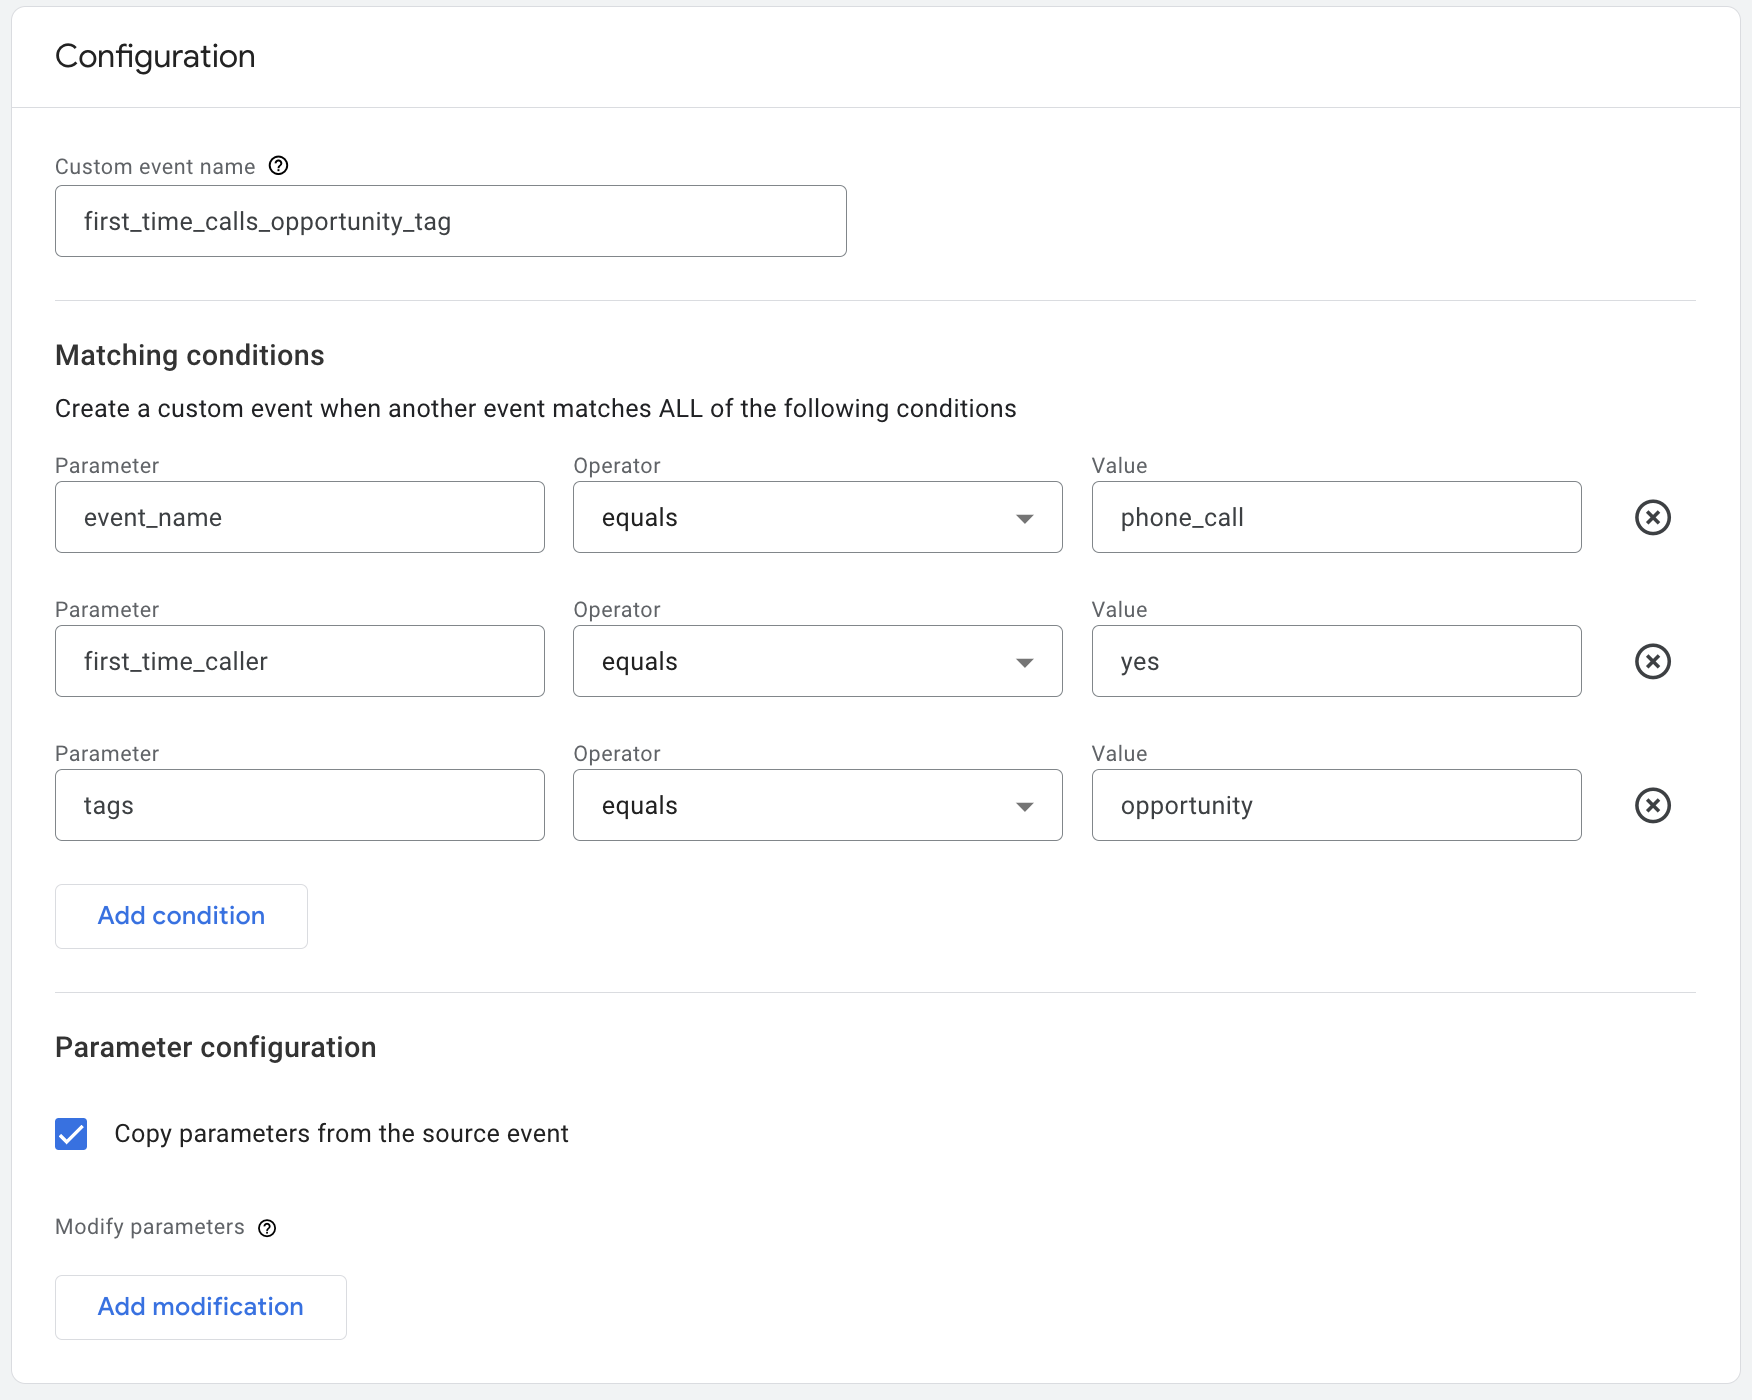Edit the phone_call value field
Screen dimensions: 1752x1400
[1336, 517]
